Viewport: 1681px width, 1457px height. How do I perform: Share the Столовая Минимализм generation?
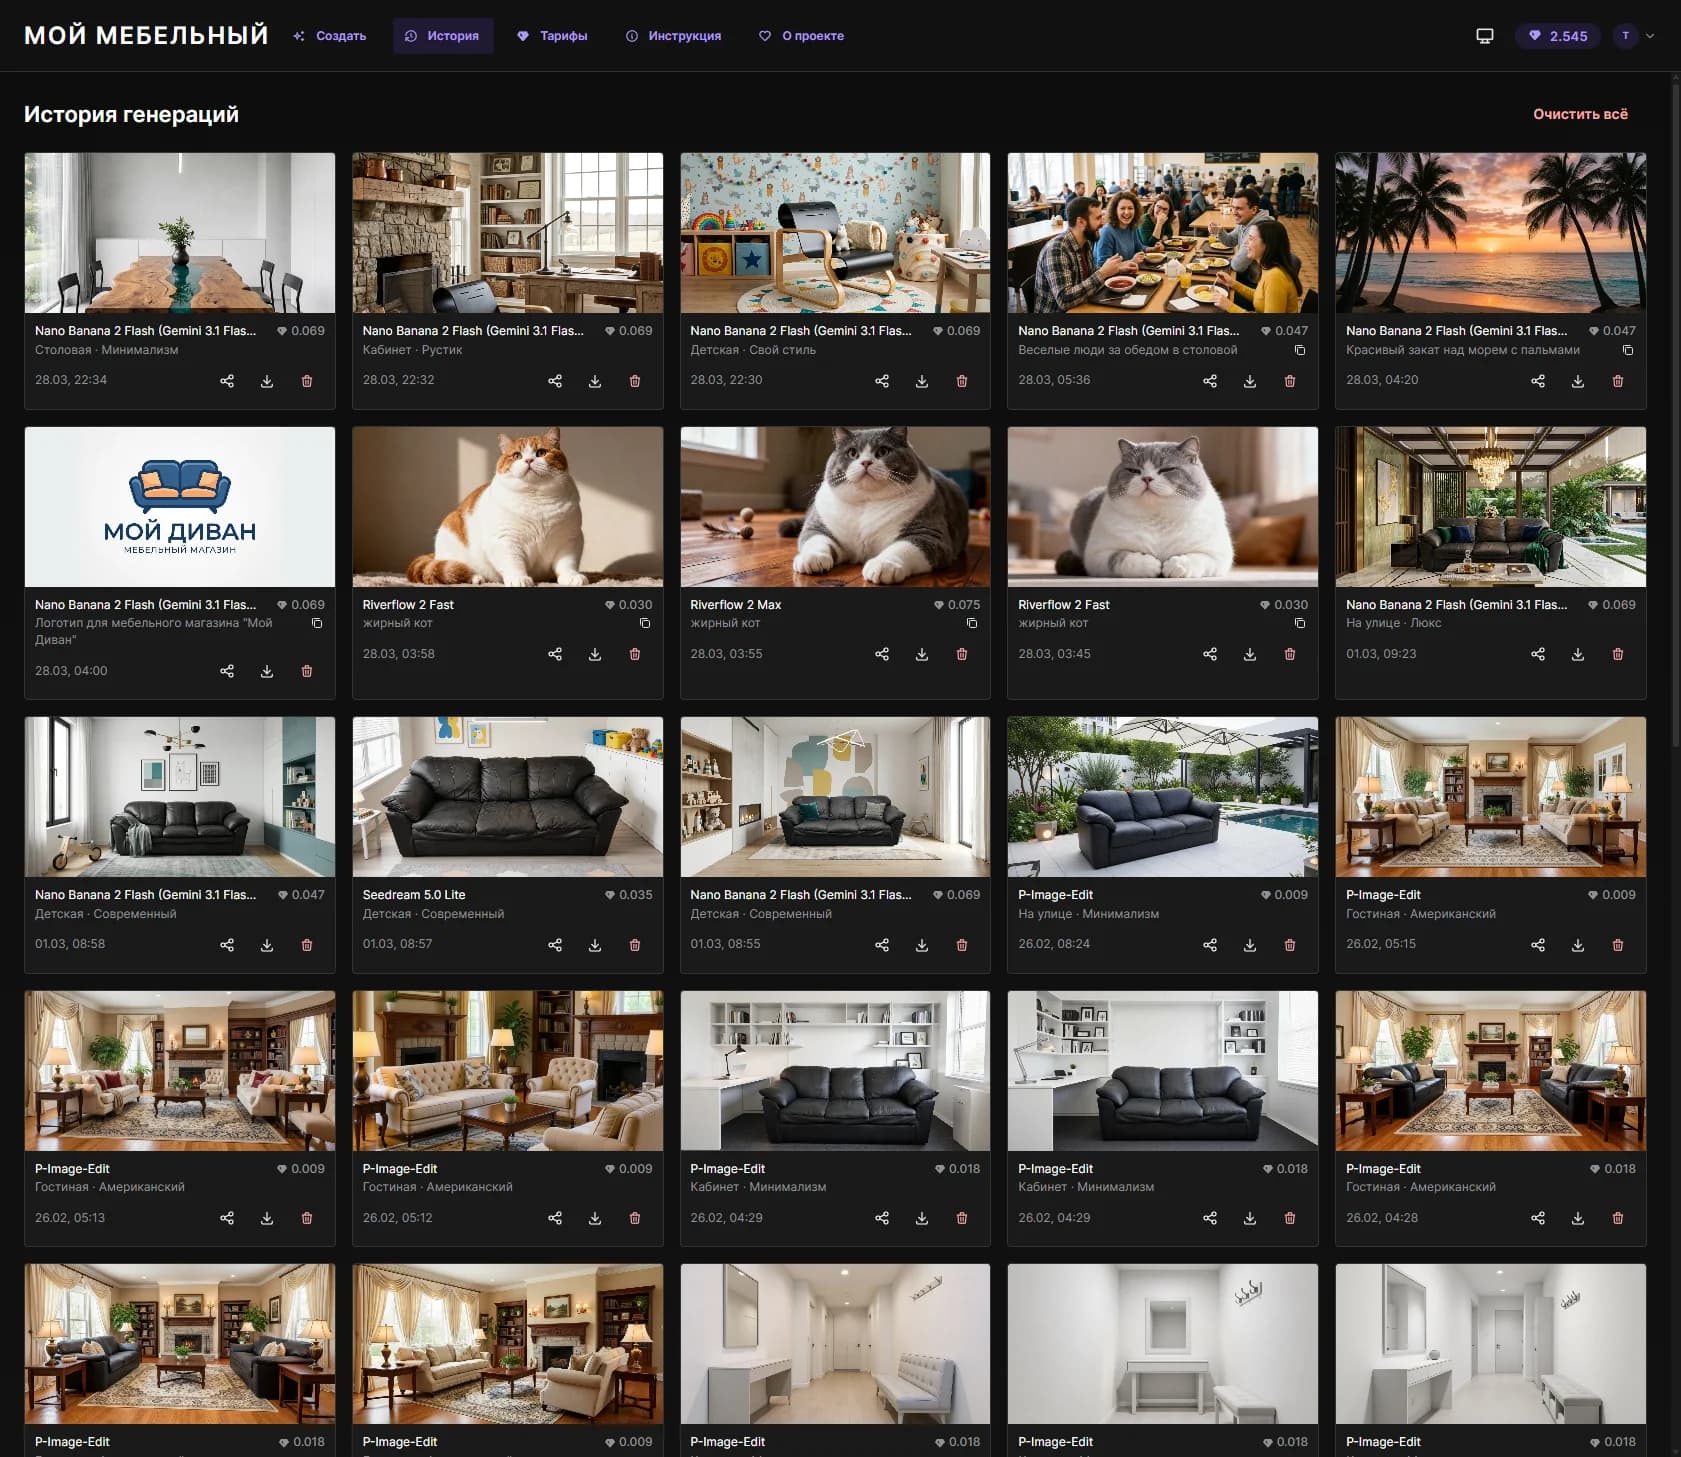pyautogui.click(x=227, y=381)
